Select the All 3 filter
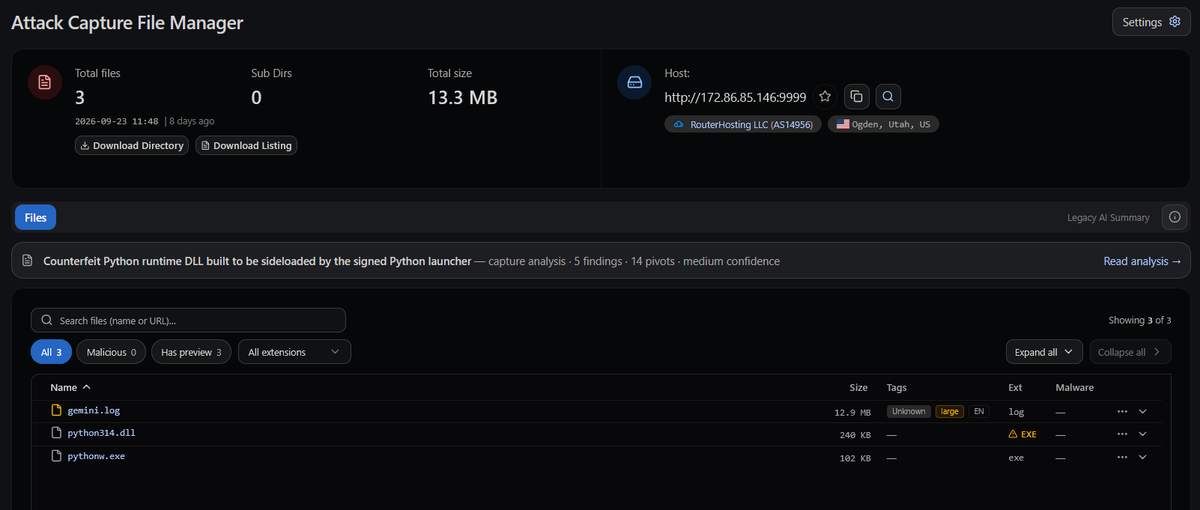 (x=51, y=352)
